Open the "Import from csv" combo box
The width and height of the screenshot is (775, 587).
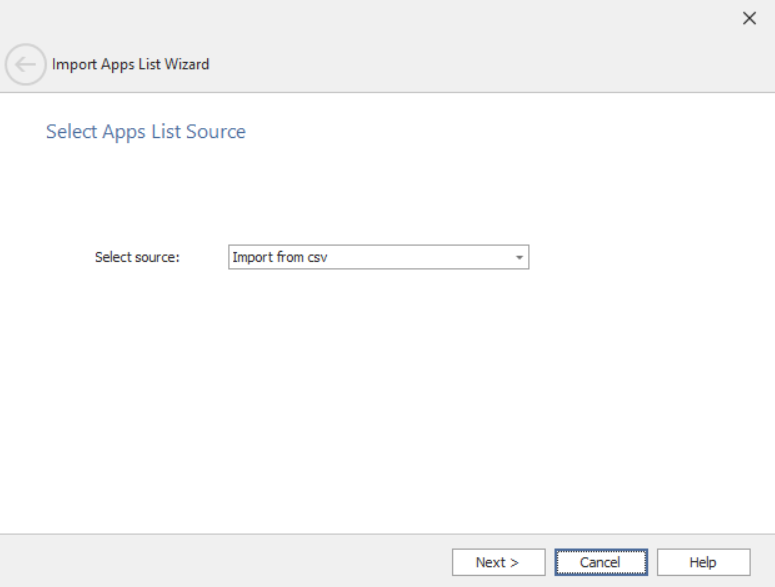(378, 258)
